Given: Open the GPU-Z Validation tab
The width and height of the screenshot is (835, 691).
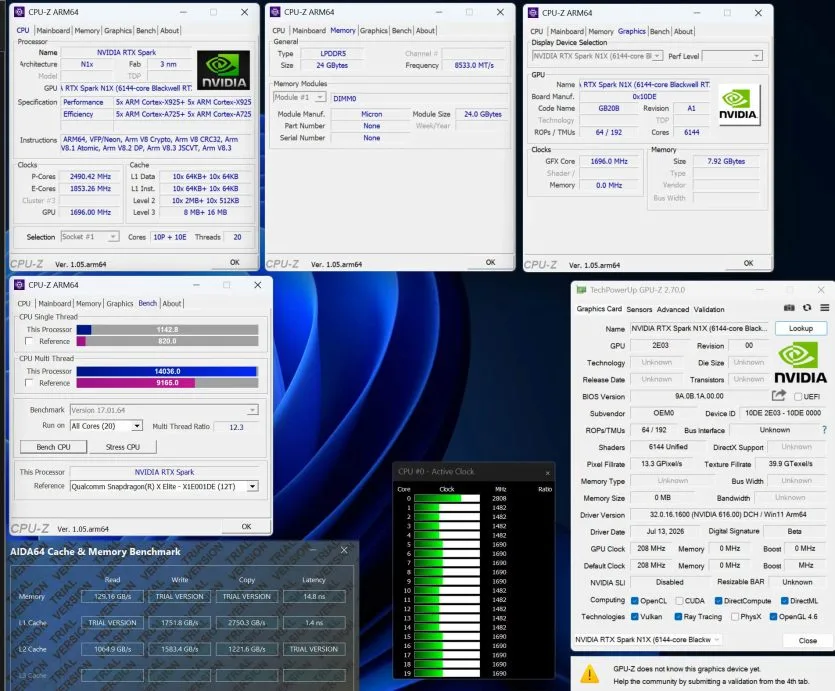Looking at the screenshot, I should (709, 309).
